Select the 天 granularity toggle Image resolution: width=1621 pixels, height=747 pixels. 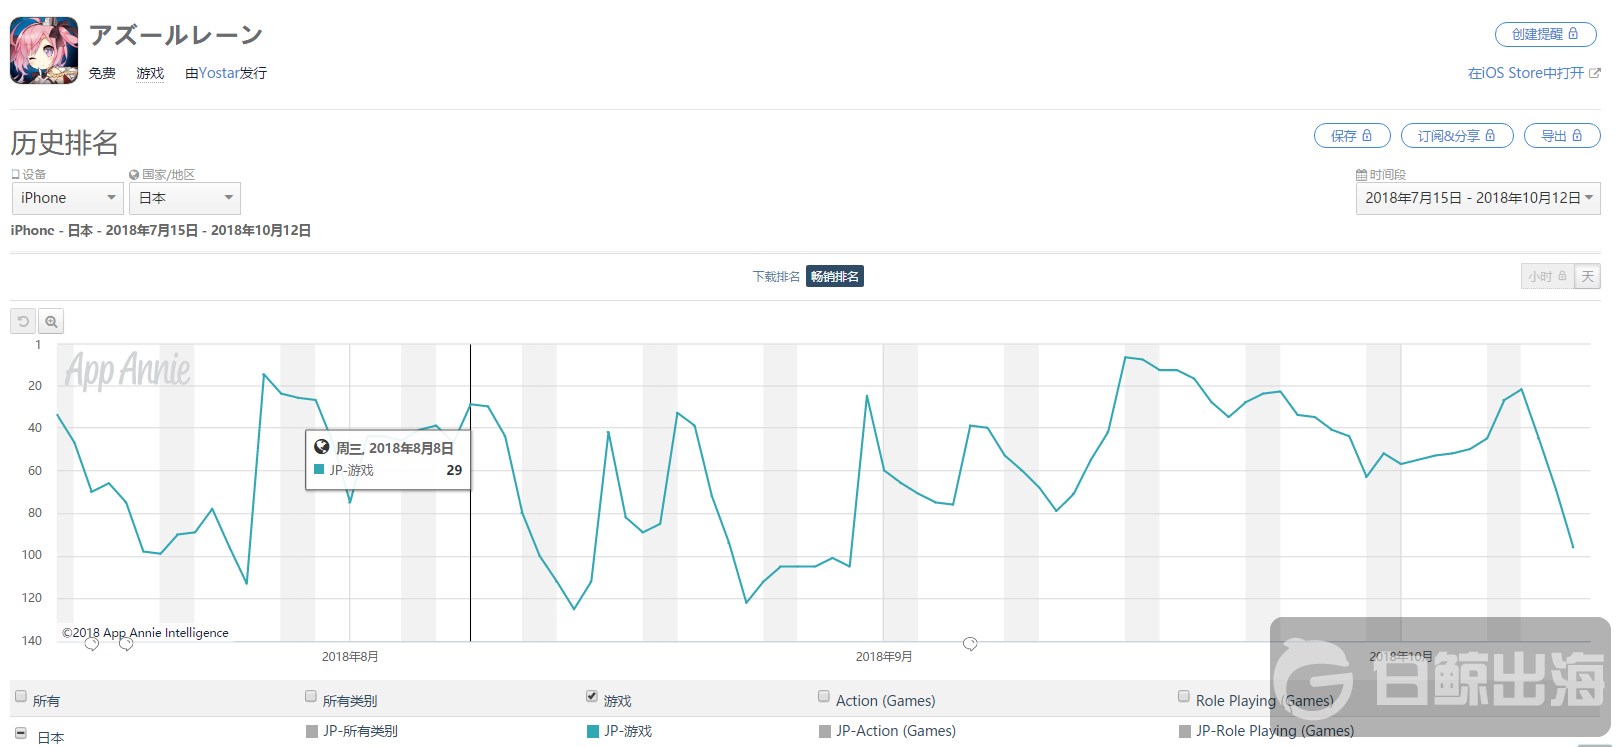(x=1588, y=277)
